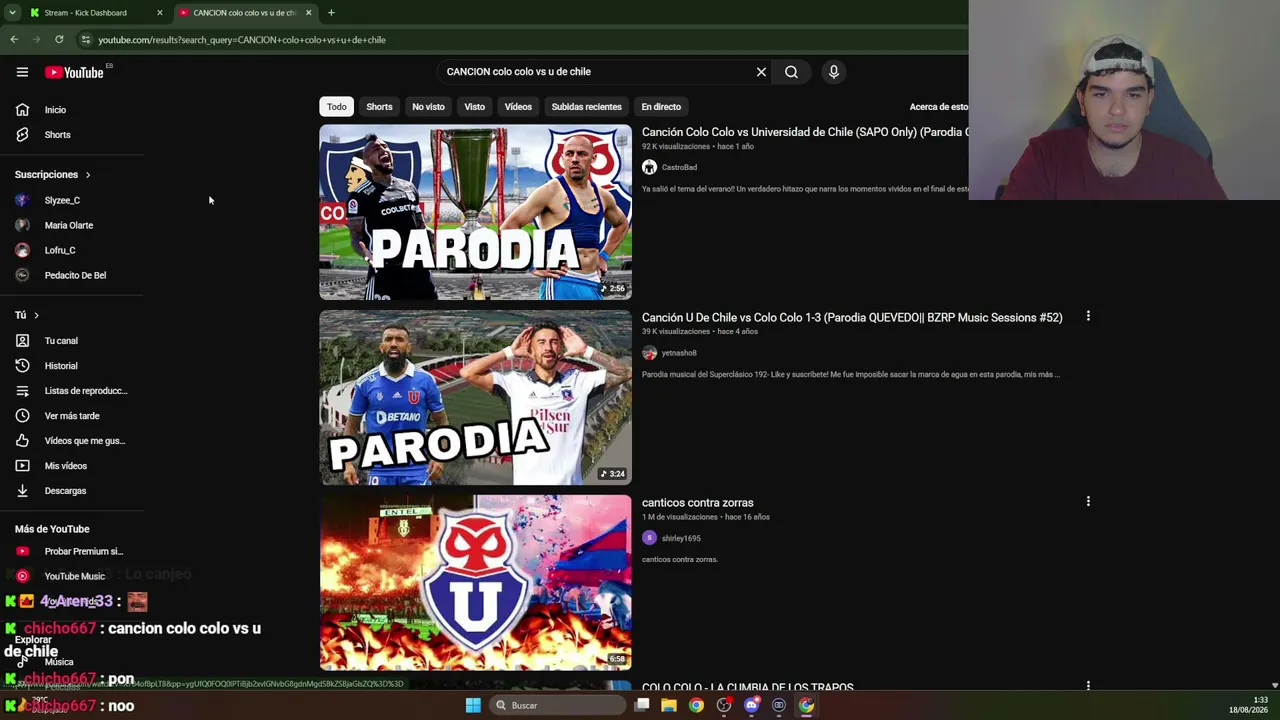This screenshot has height=720, width=1280.
Task: Play the blue and white jerseys parodia thumbnail
Action: click(475, 397)
